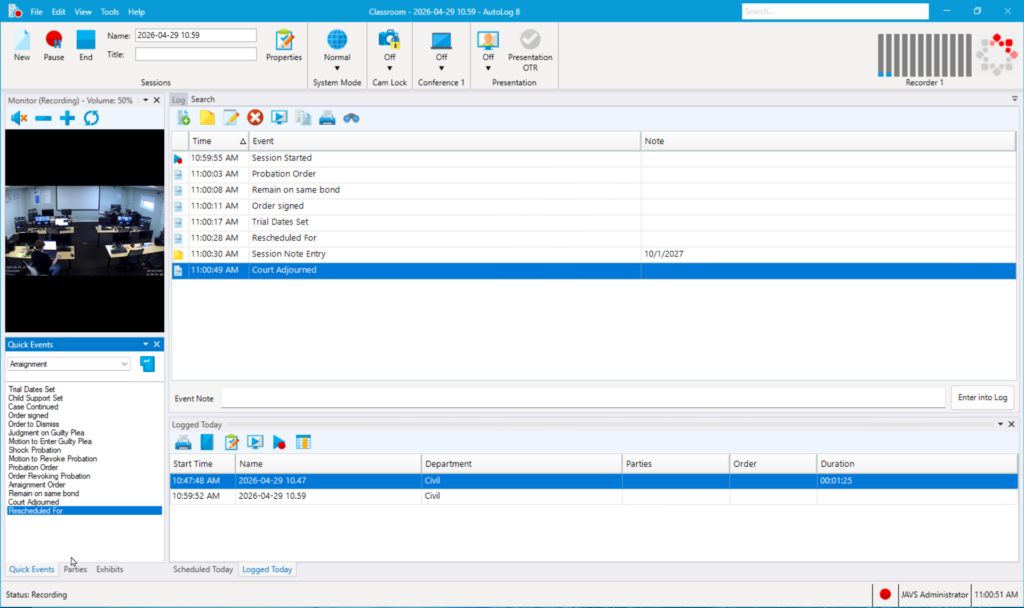This screenshot has width=1024, height=608.
Task: Increase monitor volume with plus icon
Action: pos(67,118)
